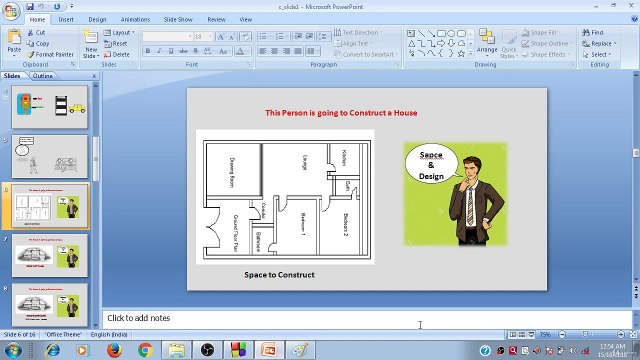Open Firefox from the taskbar
This screenshot has width=640, height=360.
click(x=114, y=350)
